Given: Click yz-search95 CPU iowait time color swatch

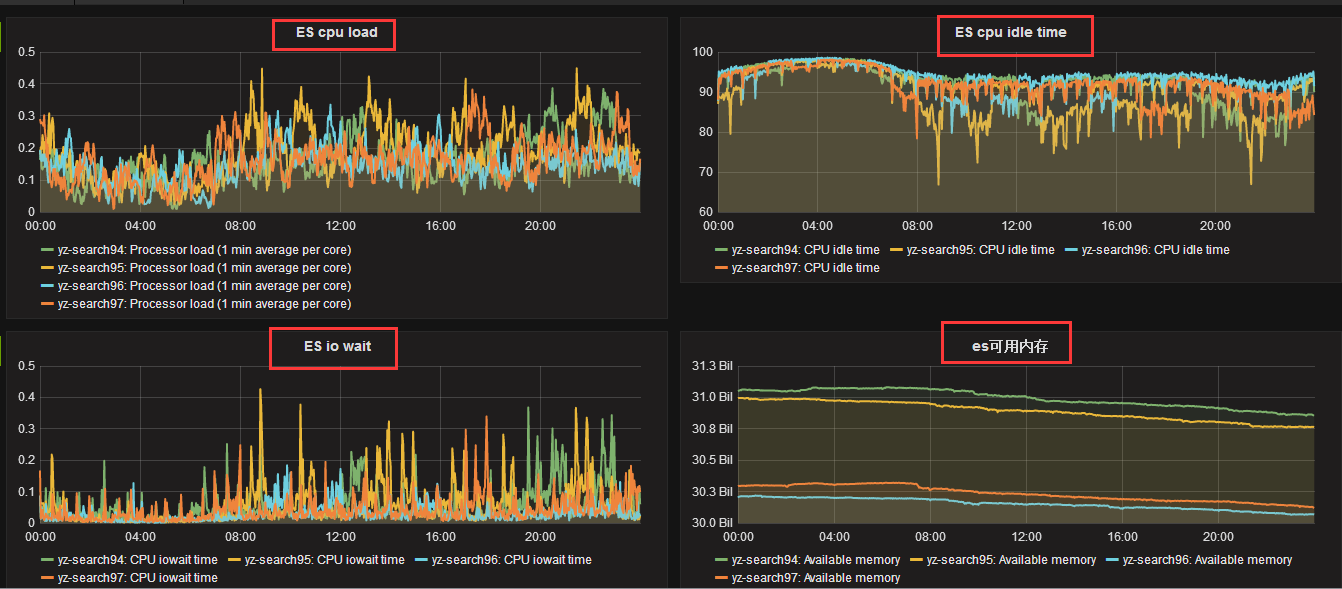Looking at the screenshot, I should [x=235, y=560].
